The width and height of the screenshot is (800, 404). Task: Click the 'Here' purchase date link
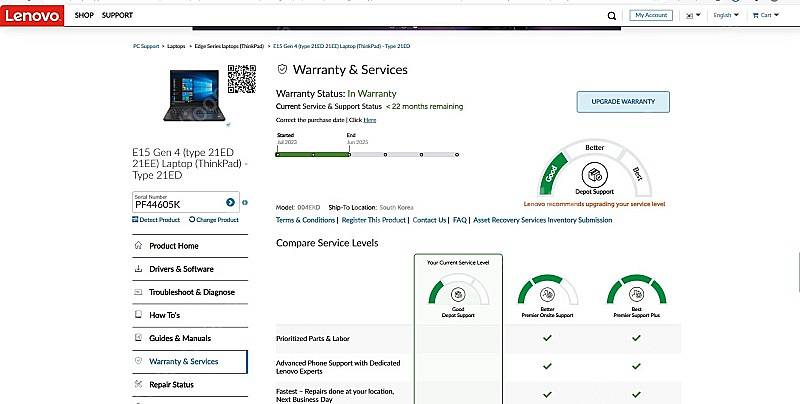click(370, 120)
